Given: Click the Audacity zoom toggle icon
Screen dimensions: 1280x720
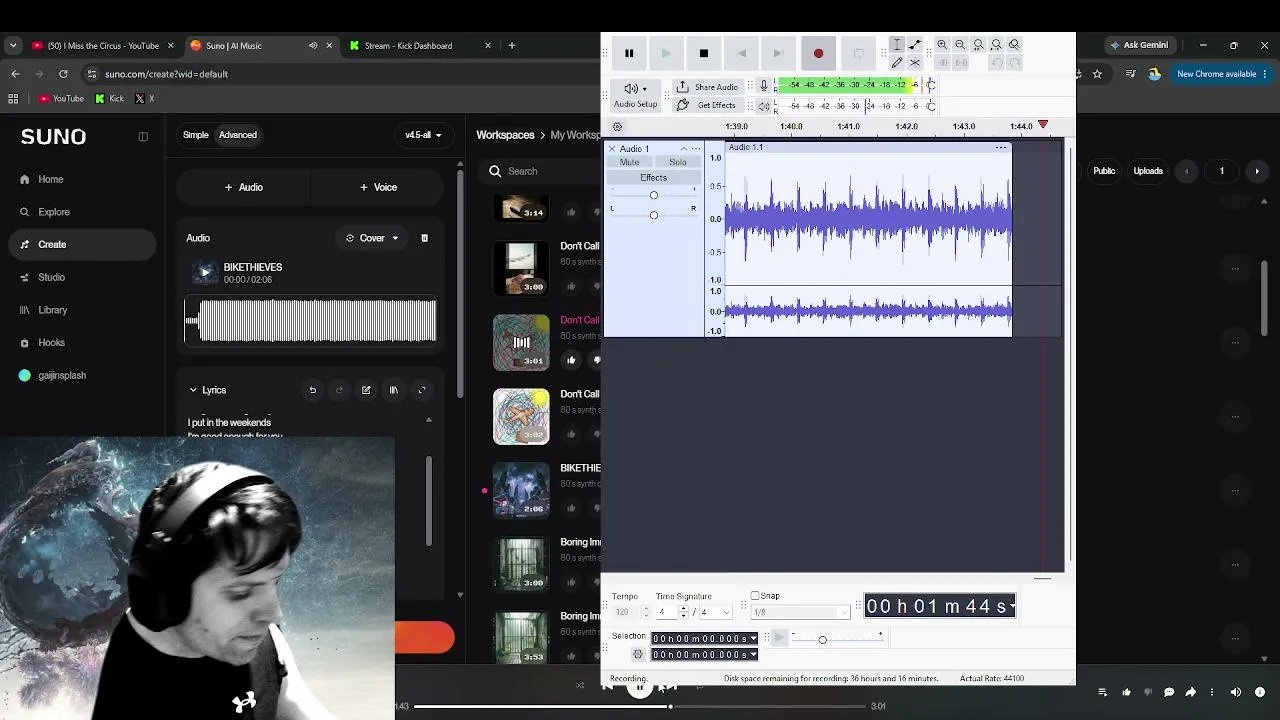Looking at the screenshot, I should tap(1014, 45).
